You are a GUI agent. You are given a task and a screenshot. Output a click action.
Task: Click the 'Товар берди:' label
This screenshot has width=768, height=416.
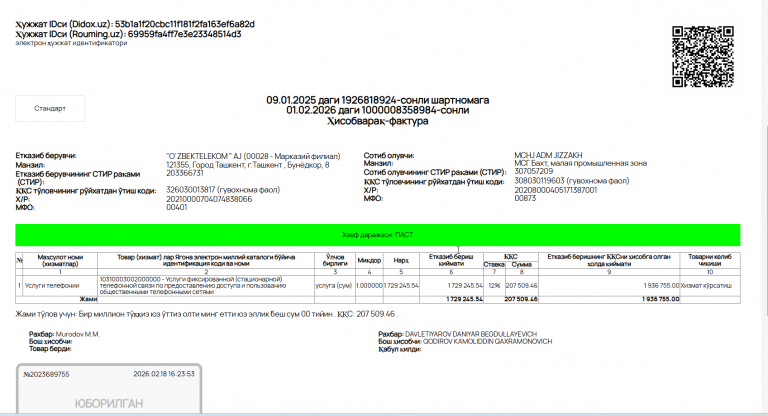pyautogui.click(x=50, y=349)
